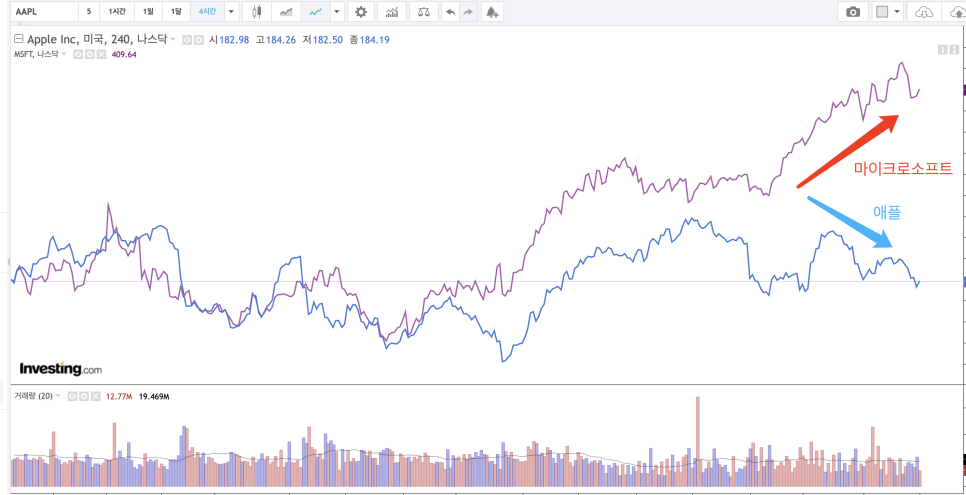Image resolution: width=966 pixels, height=495 pixels.
Task: Undo last chart action
Action: pos(452,12)
